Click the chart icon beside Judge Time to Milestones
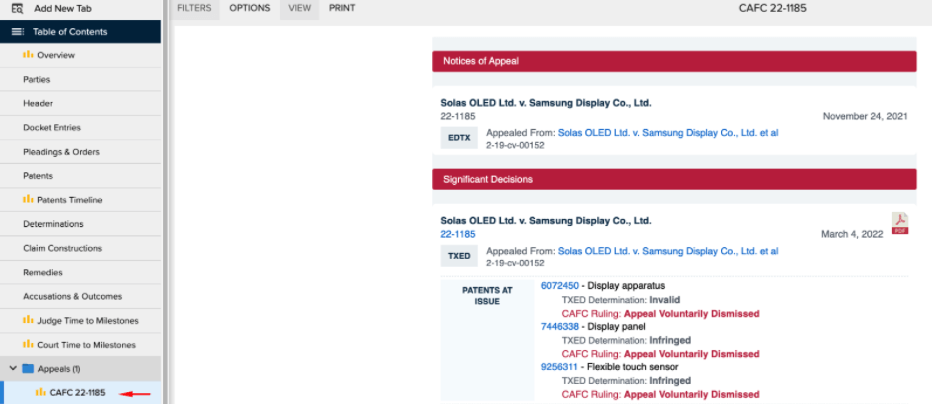The width and height of the screenshot is (932, 404). pos(28,320)
